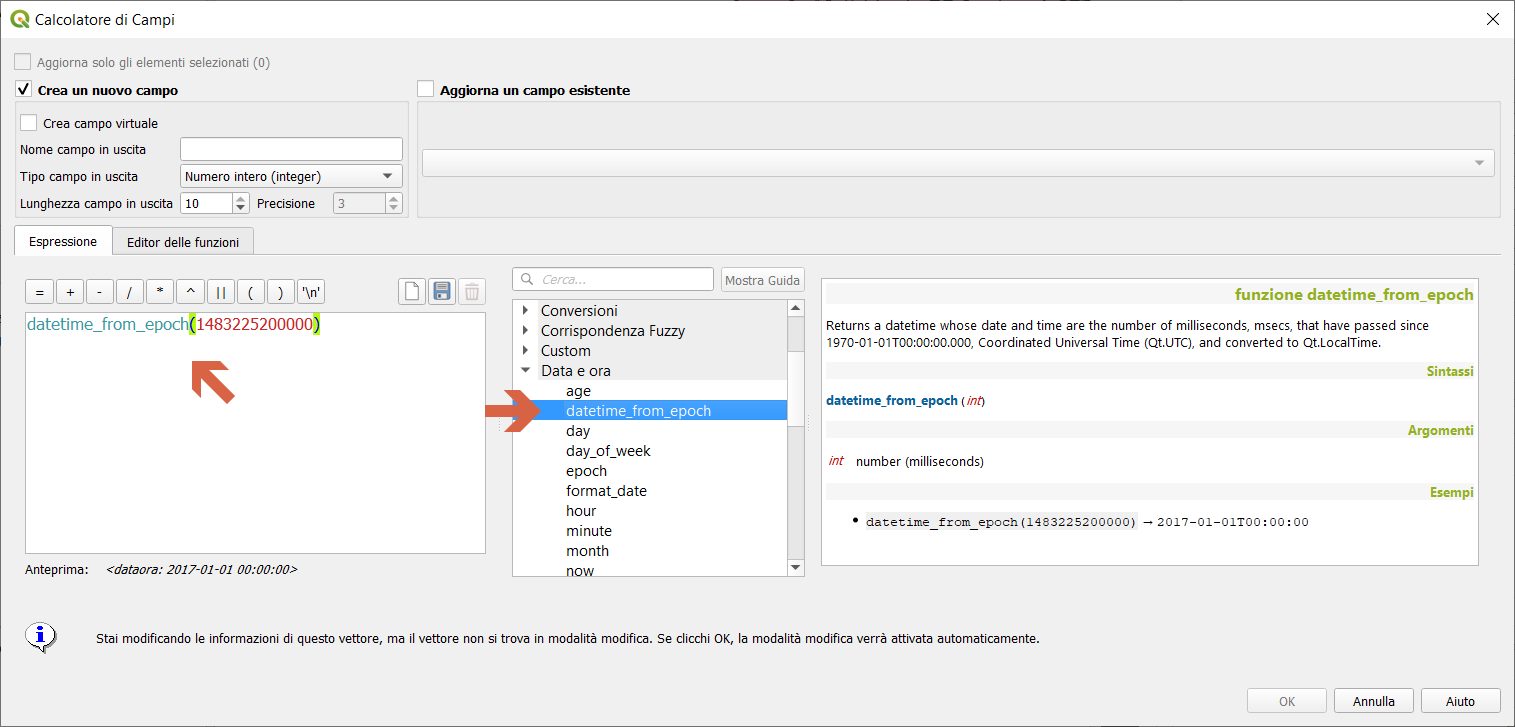The width and height of the screenshot is (1515, 727).
Task: Enable 'Crea campo virtuale' checkbox
Action: click(29, 123)
